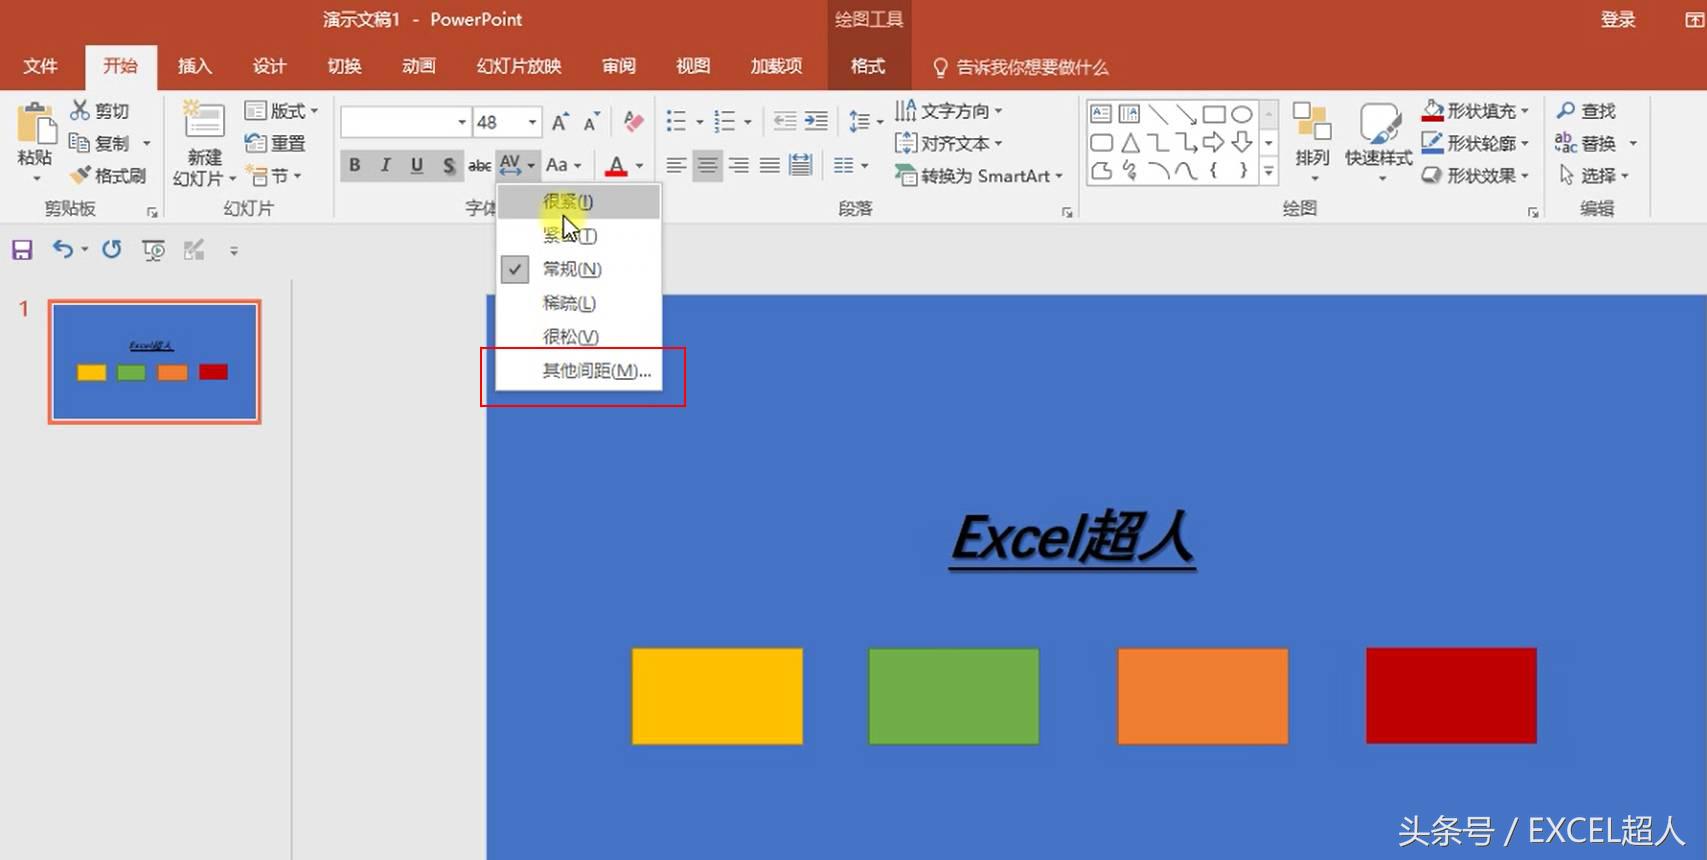This screenshot has height=860, width=1707.
Task: Click Convert to SmartArt button
Action: 979,176
